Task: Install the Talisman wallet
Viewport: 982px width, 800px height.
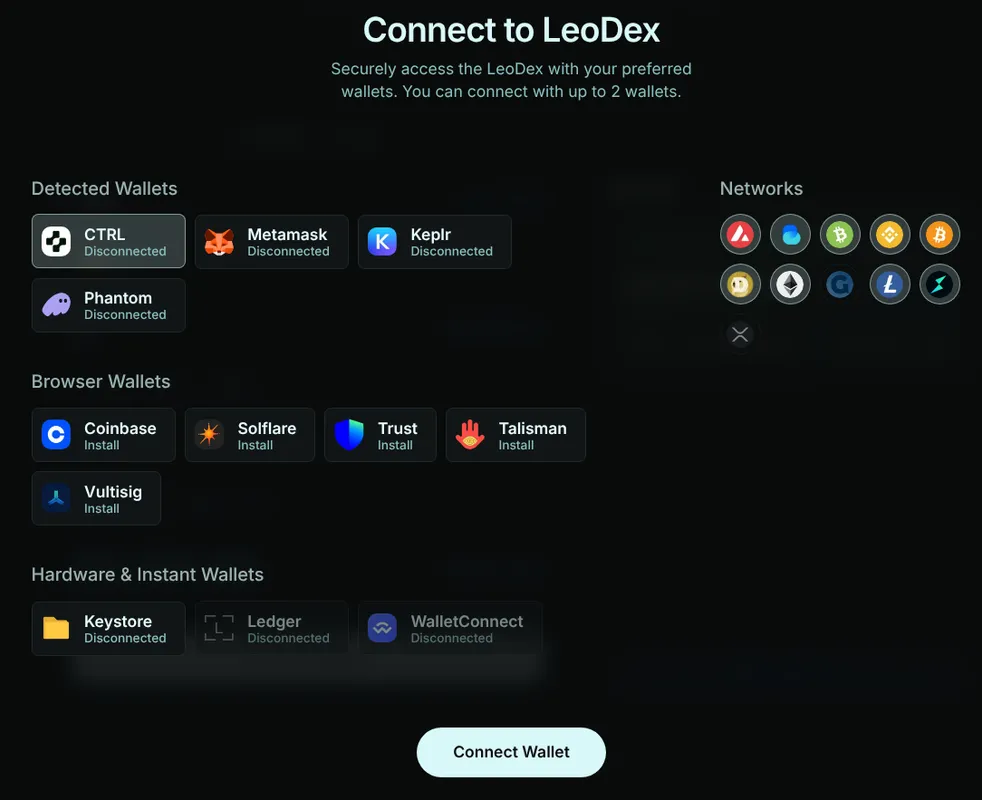Action: tap(515, 435)
